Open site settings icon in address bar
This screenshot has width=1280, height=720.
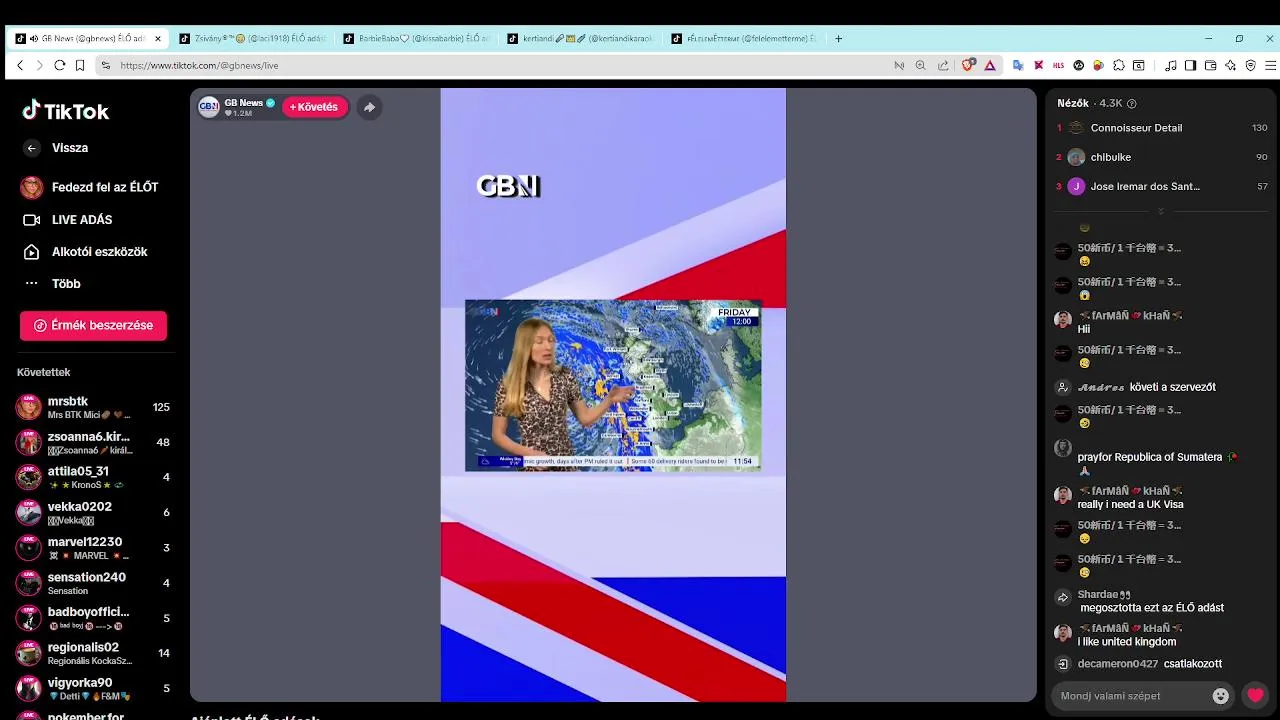[x=106, y=65]
